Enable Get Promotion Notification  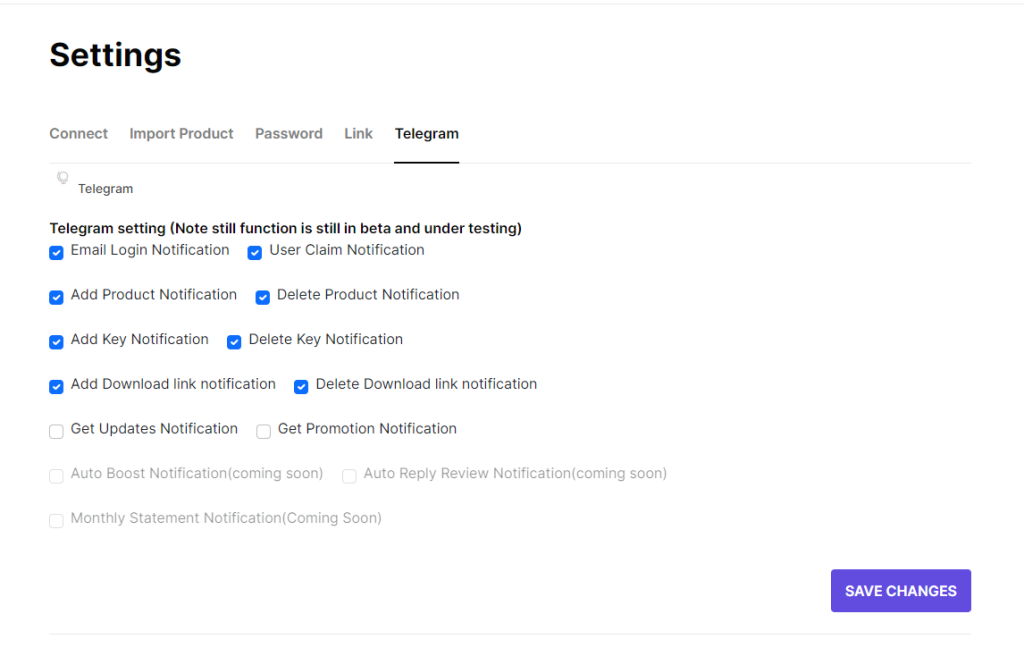[263, 431]
